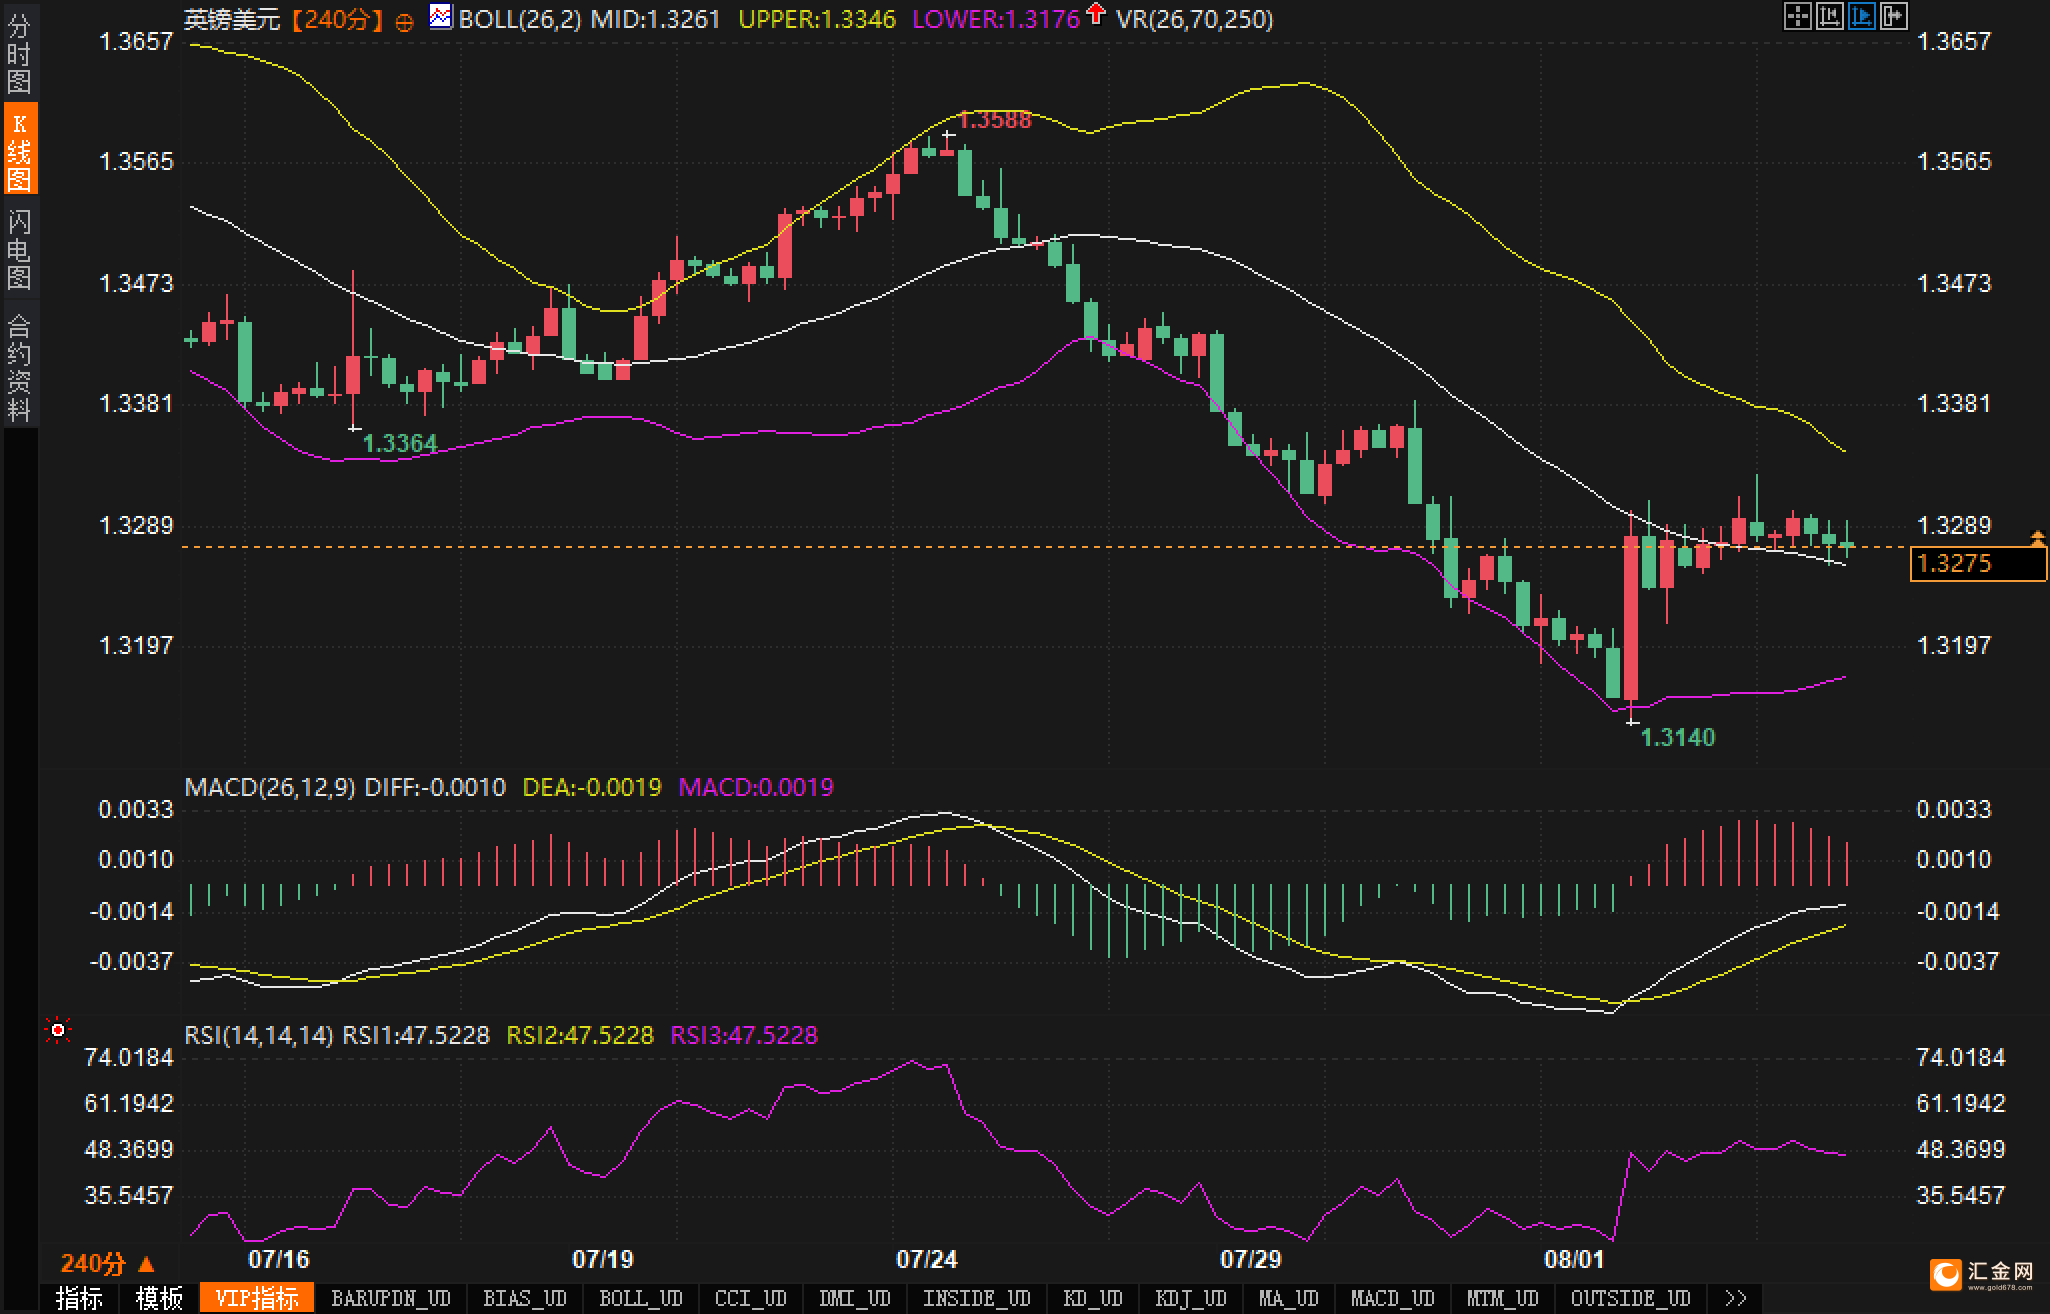Click the 模板 button
This screenshot has width=2050, height=1314.
click(x=159, y=1298)
